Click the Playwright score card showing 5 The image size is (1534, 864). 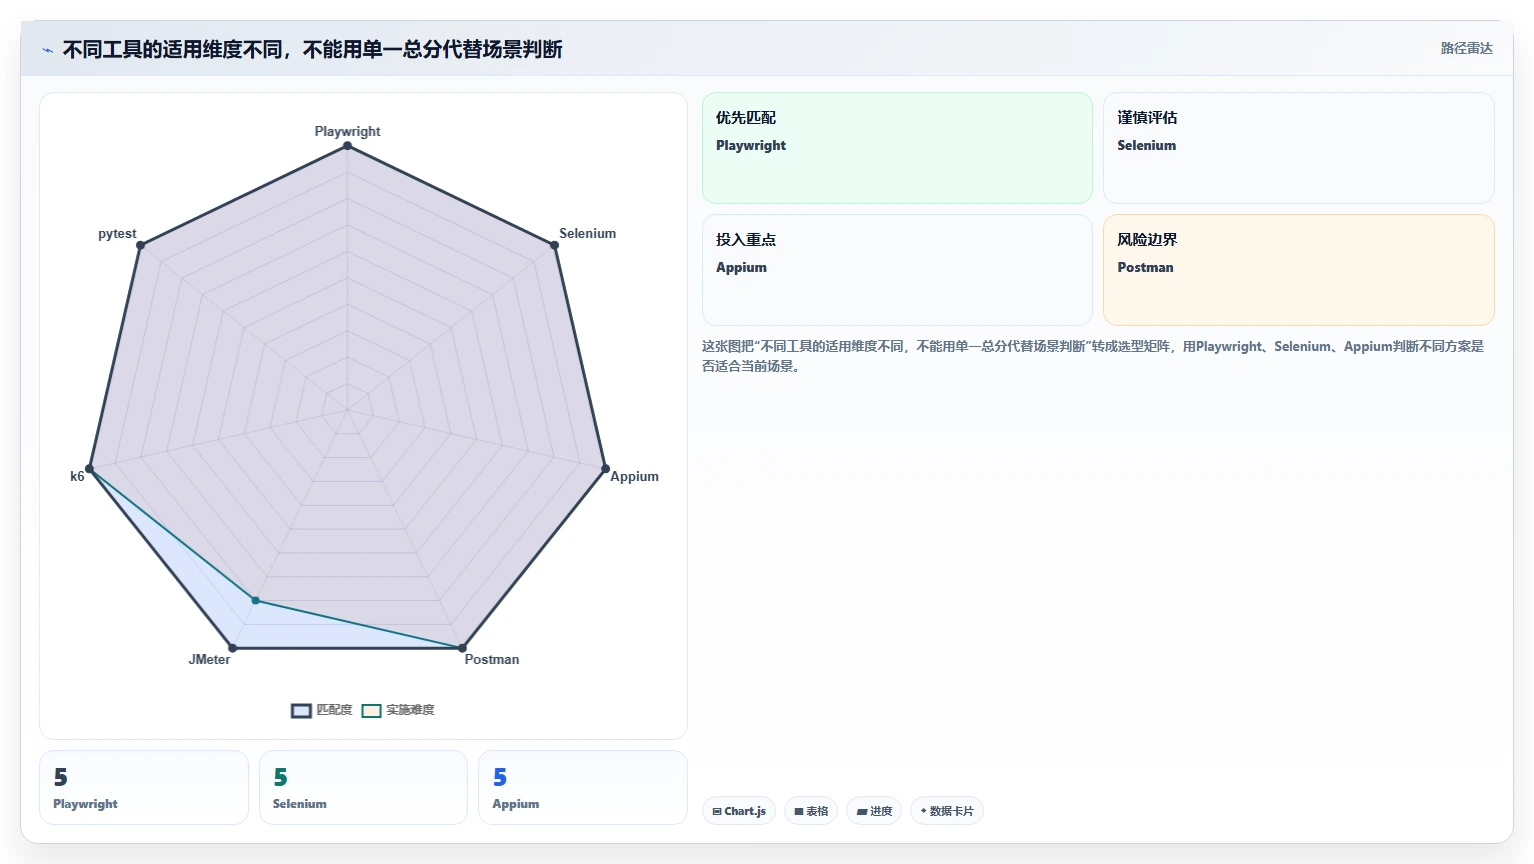144,788
